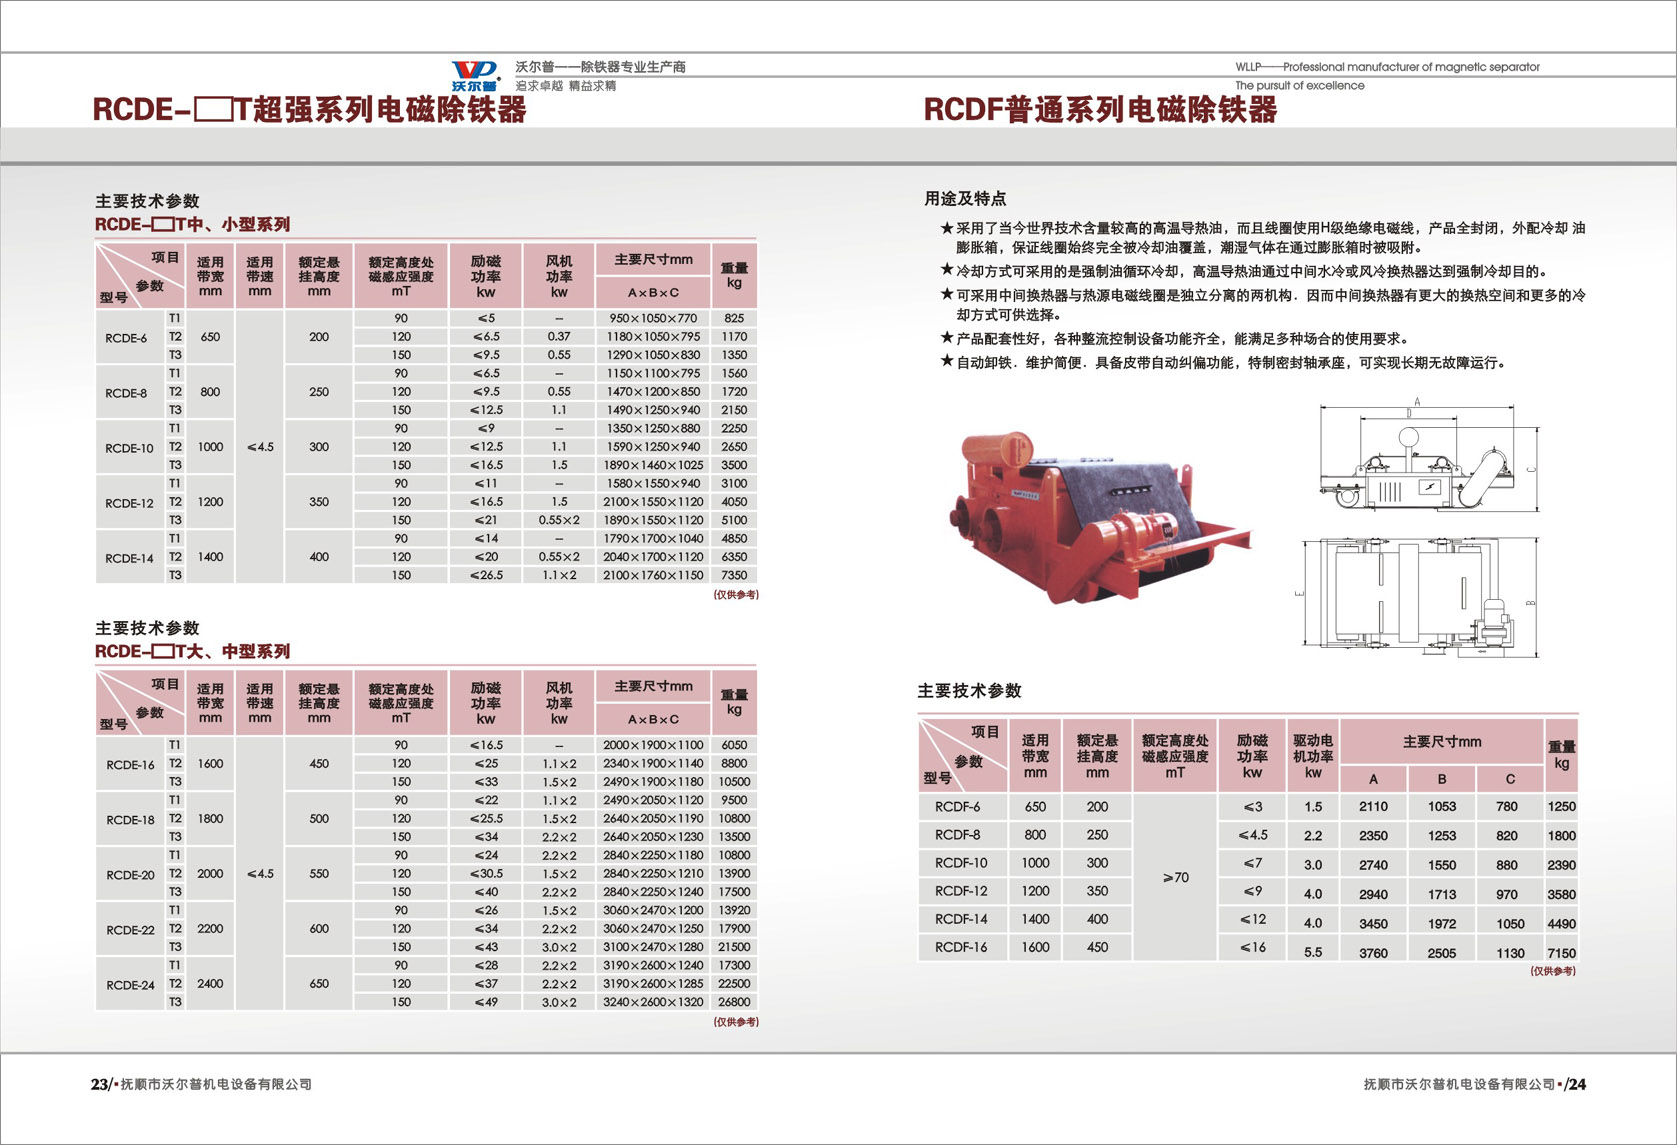
Task: Select the RCDE-12 model cell
Action: pyautogui.click(x=129, y=503)
